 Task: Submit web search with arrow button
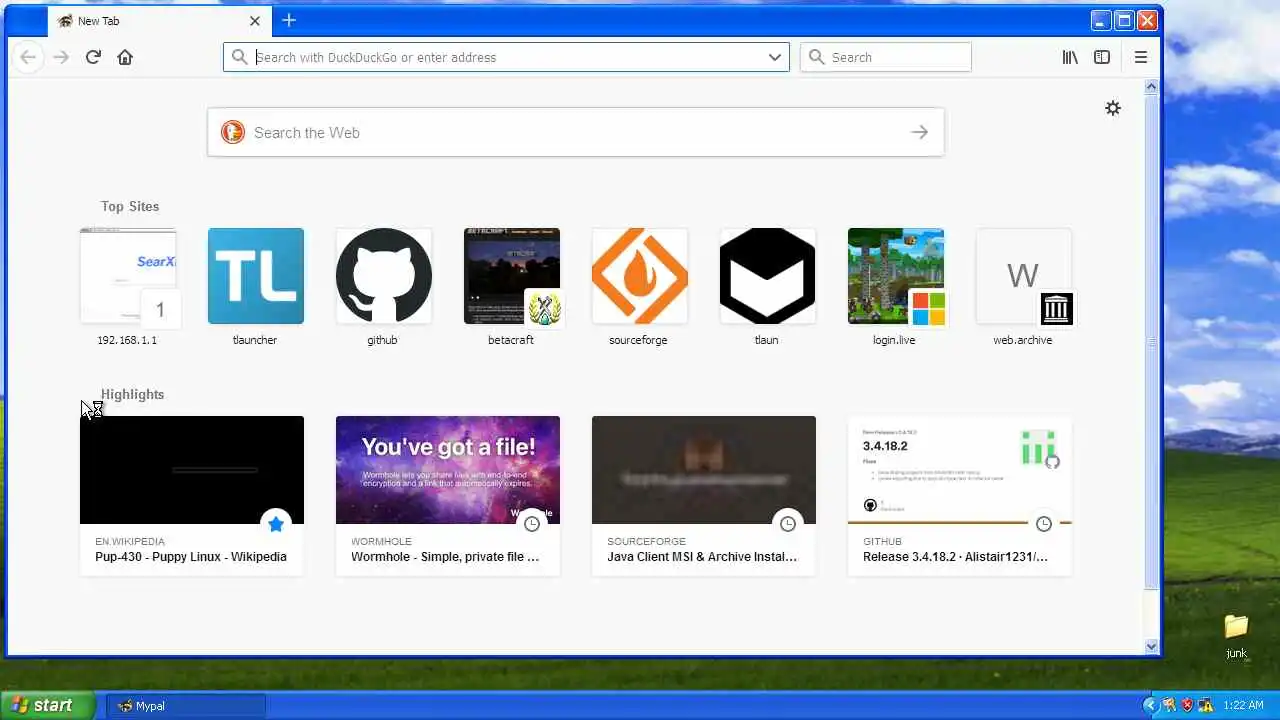click(x=919, y=132)
